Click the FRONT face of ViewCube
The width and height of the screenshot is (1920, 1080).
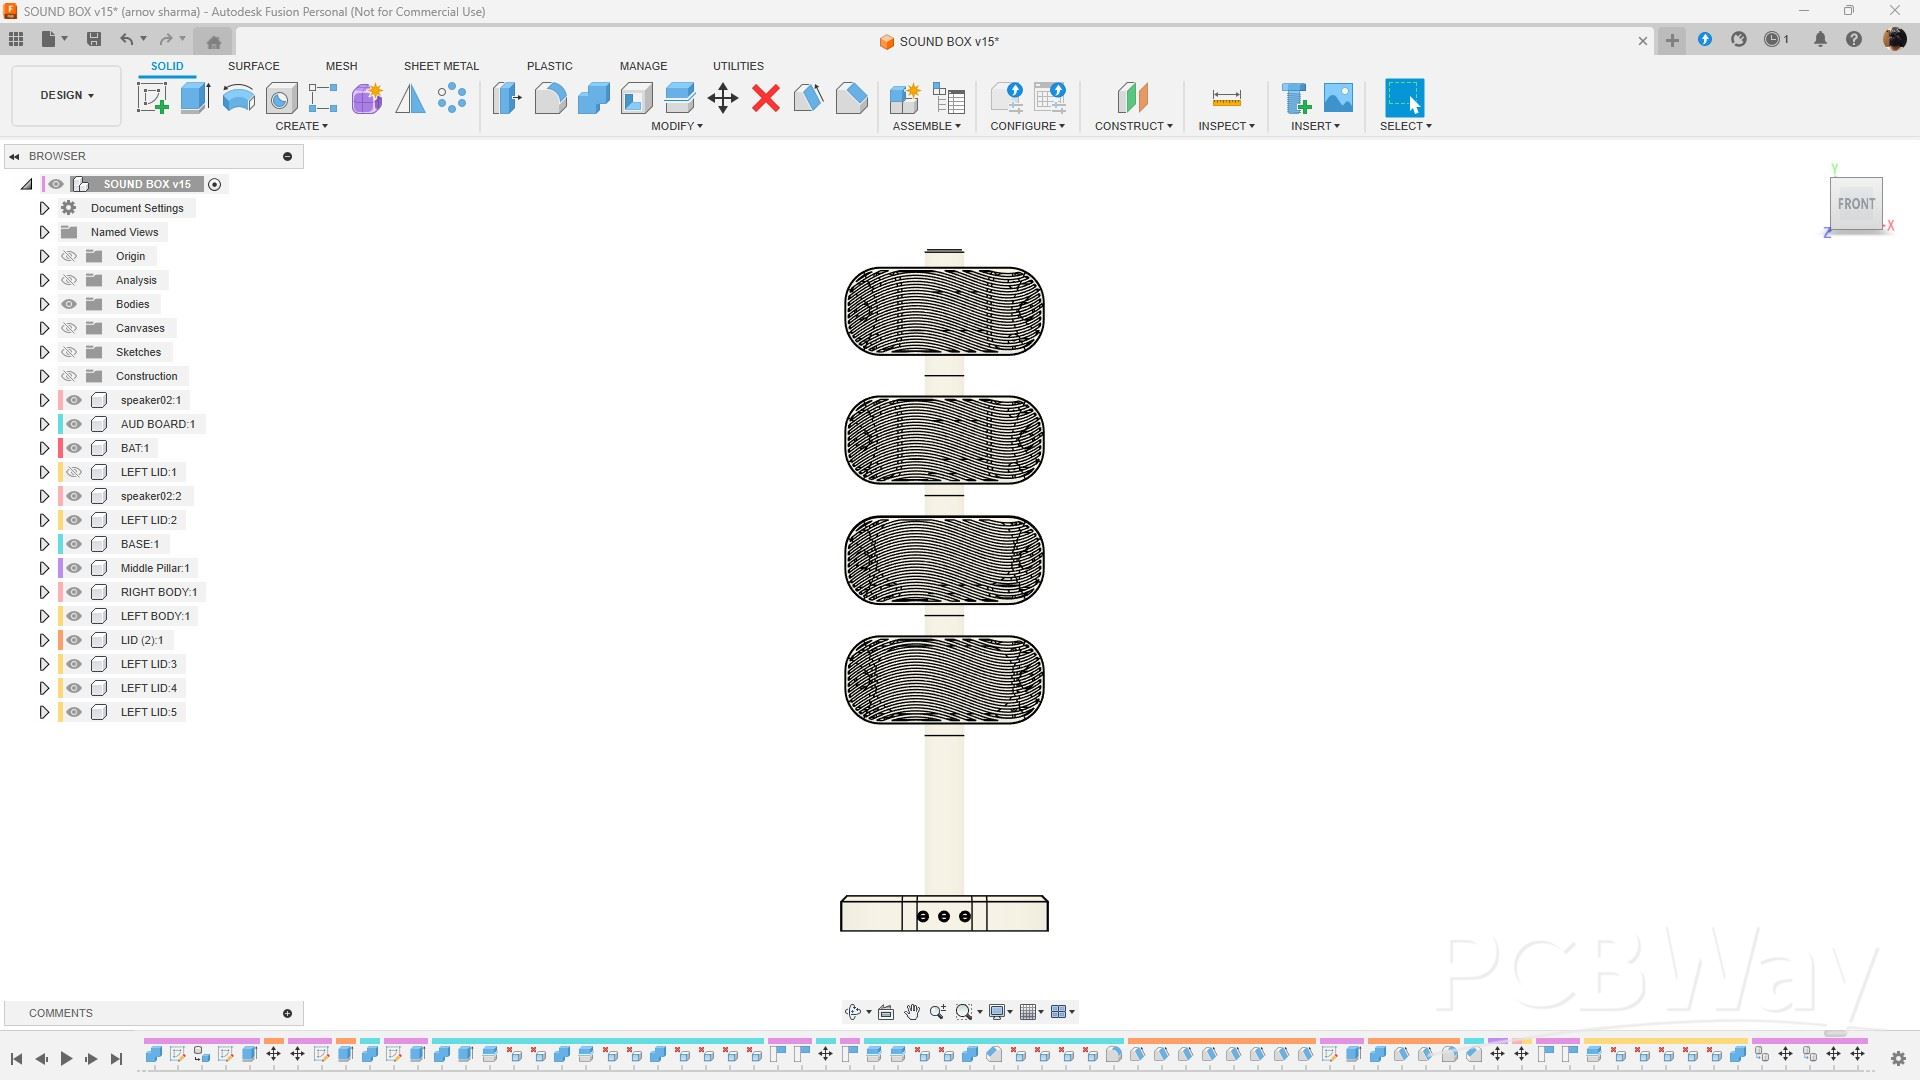[x=1856, y=204]
